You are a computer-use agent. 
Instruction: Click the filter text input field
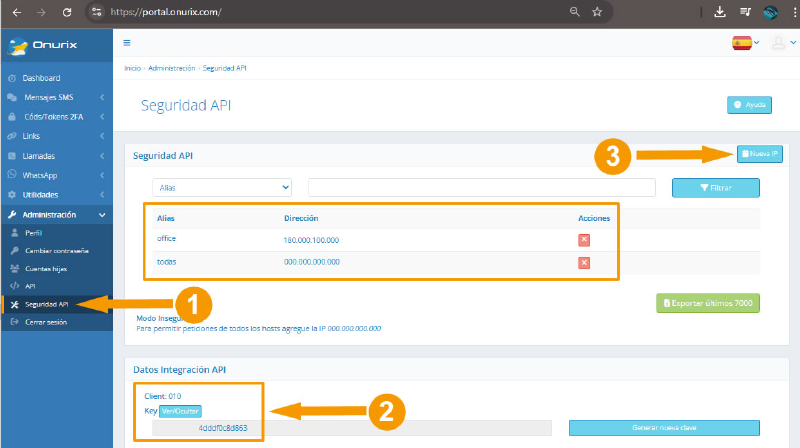tap(481, 187)
